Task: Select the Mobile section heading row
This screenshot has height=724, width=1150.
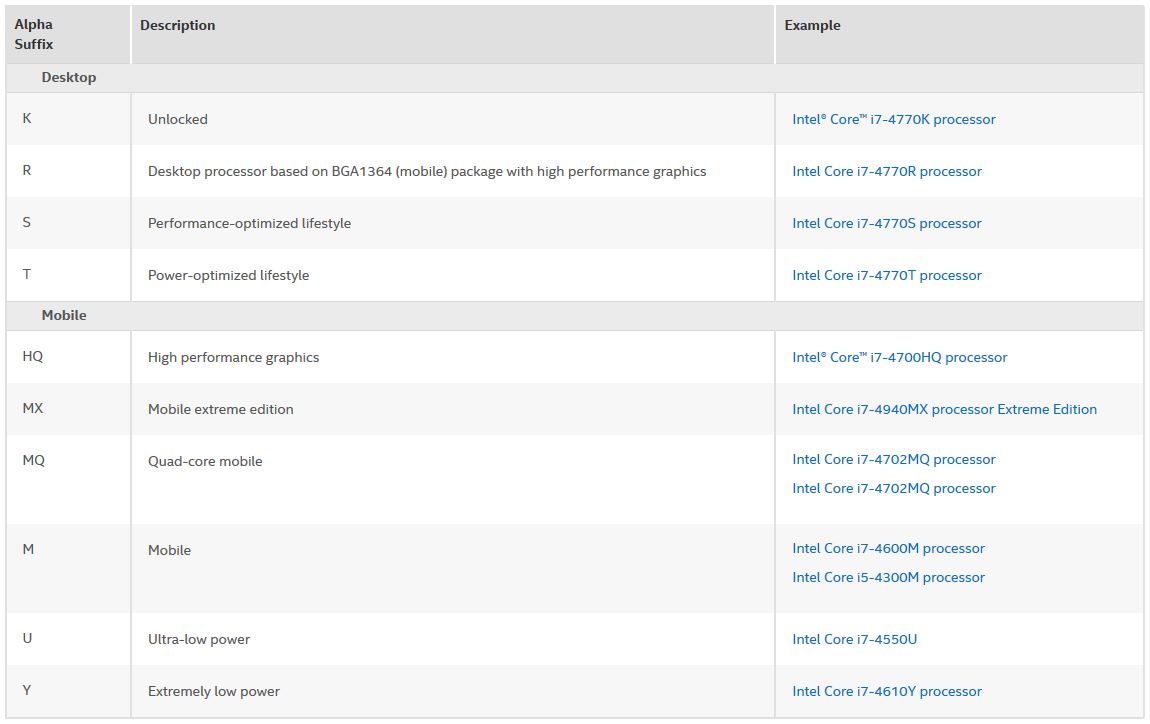Action: pos(64,315)
